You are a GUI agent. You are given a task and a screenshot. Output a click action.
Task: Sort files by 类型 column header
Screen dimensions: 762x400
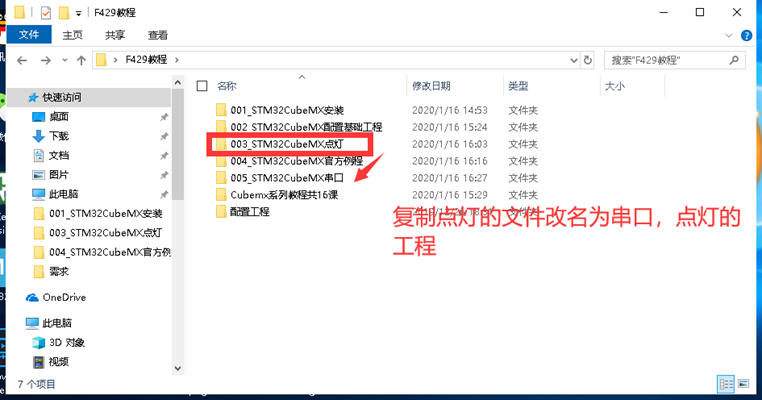coord(518,86)
